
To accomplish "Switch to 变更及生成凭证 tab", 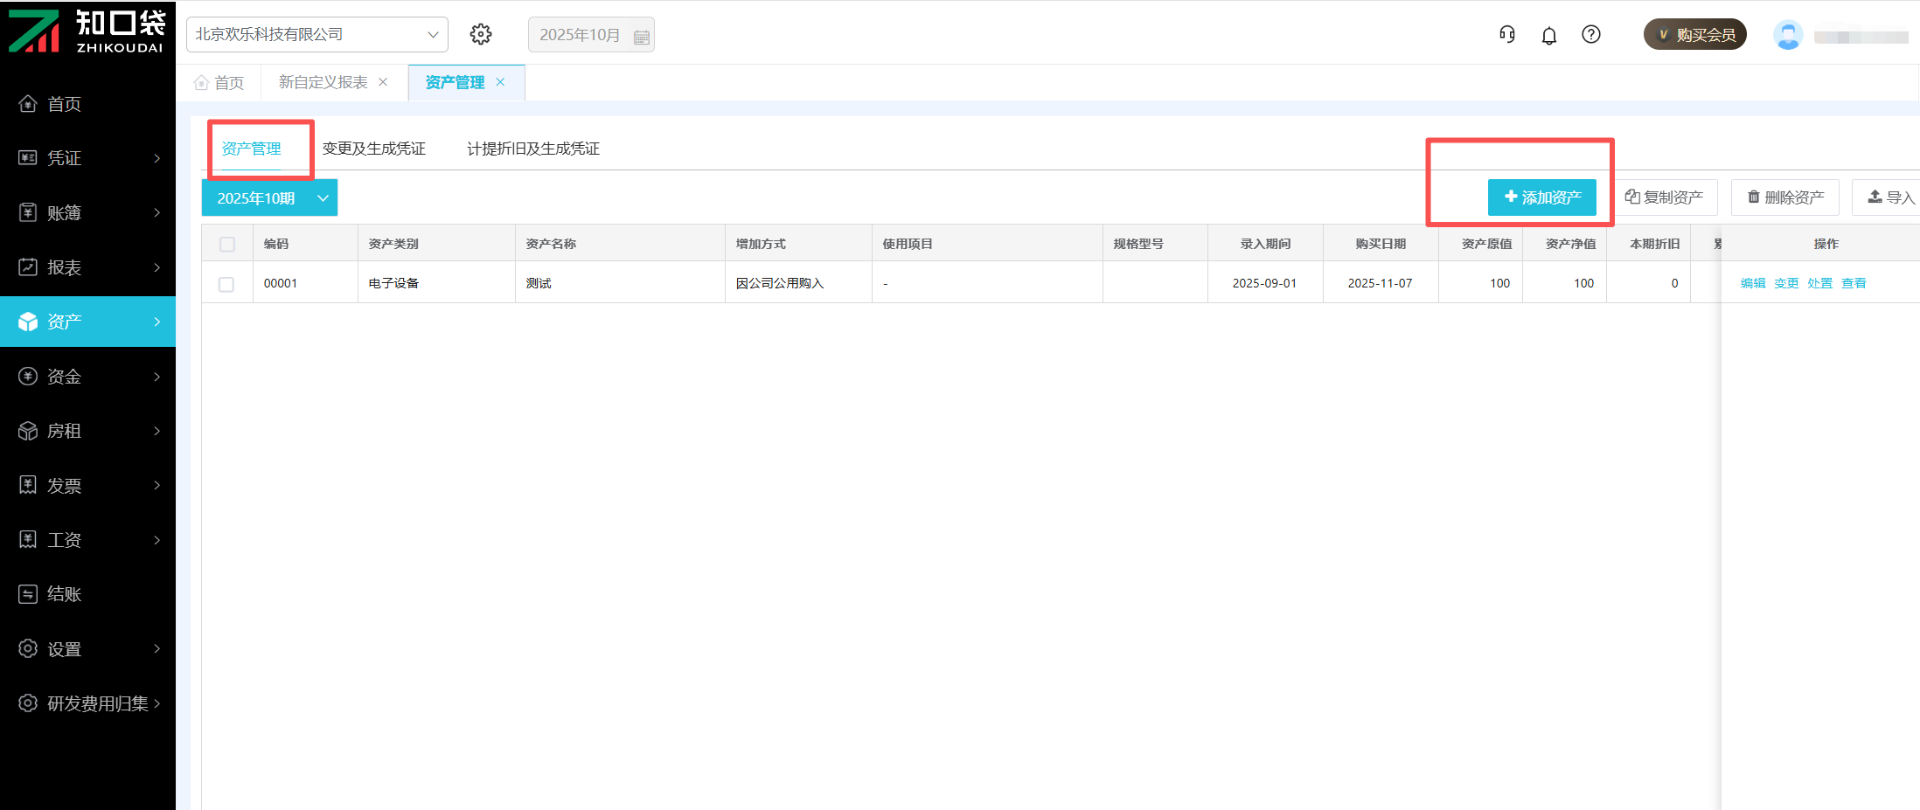I will point(374,149).
